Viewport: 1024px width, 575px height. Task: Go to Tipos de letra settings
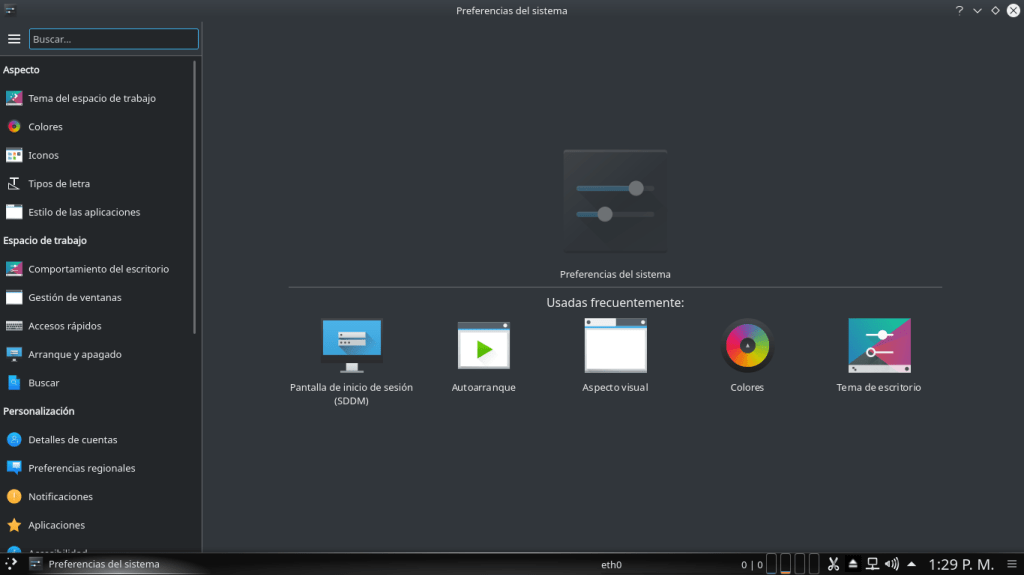(x=58, y=184)
